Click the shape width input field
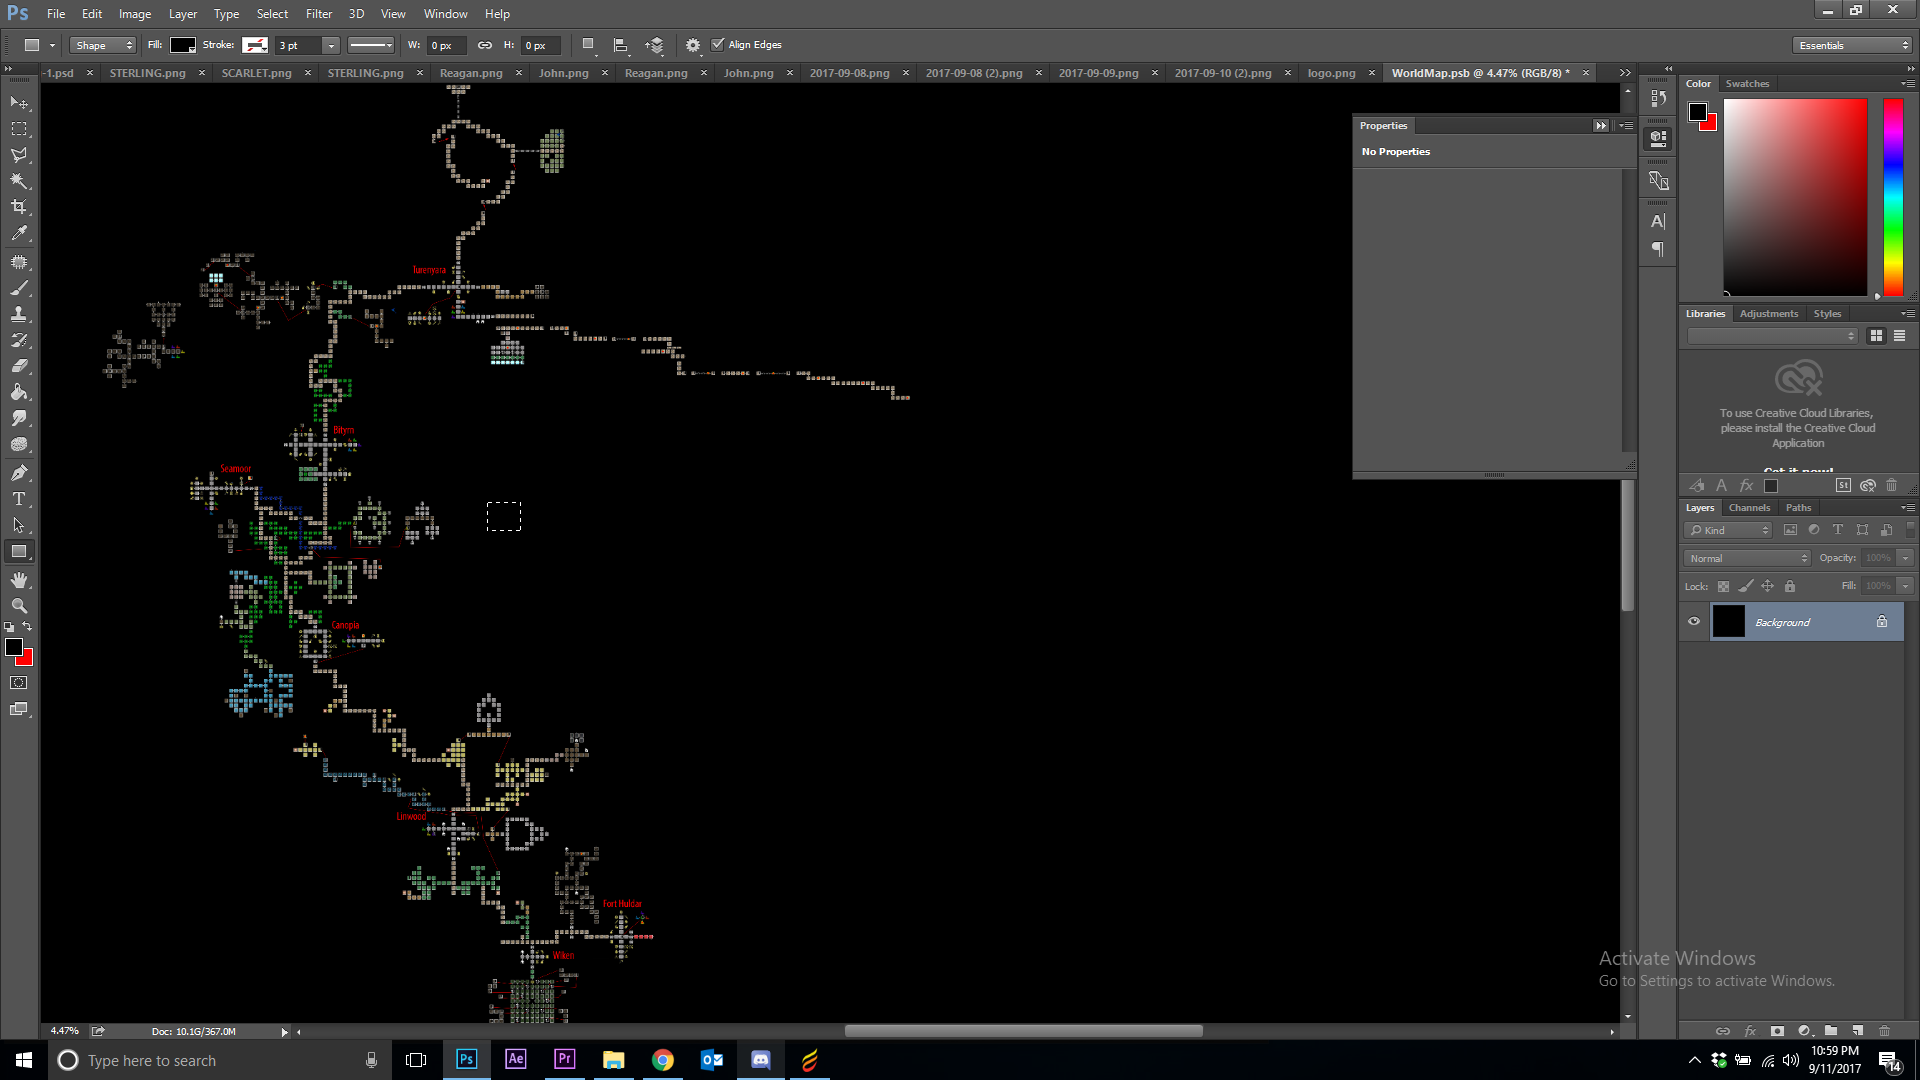1920x1080 pixels. (x=445, y=45)
